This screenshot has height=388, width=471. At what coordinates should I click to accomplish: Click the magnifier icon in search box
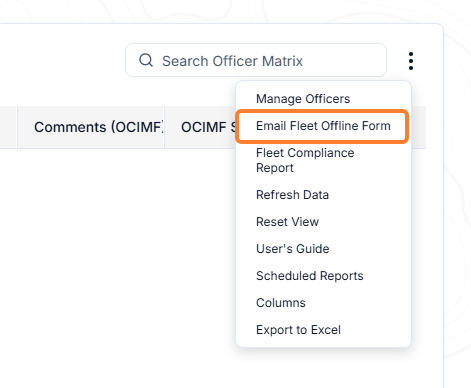146,60
